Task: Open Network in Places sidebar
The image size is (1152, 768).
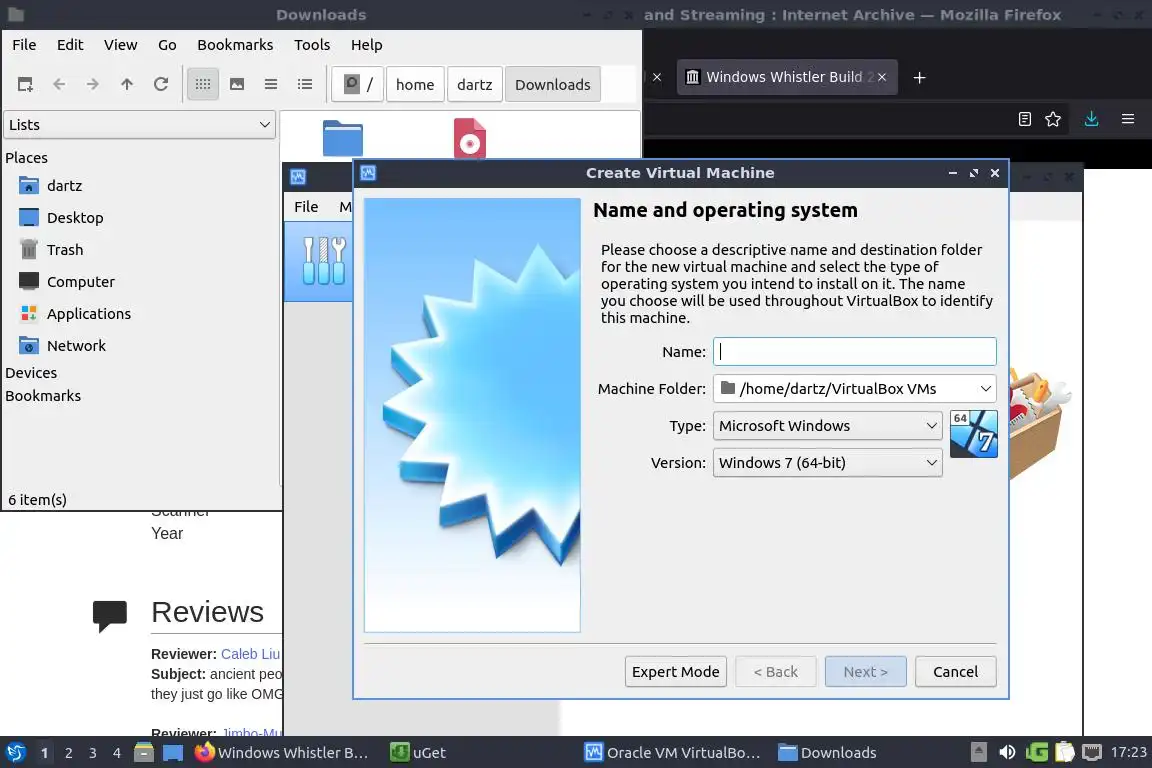Action: [76, 346]
